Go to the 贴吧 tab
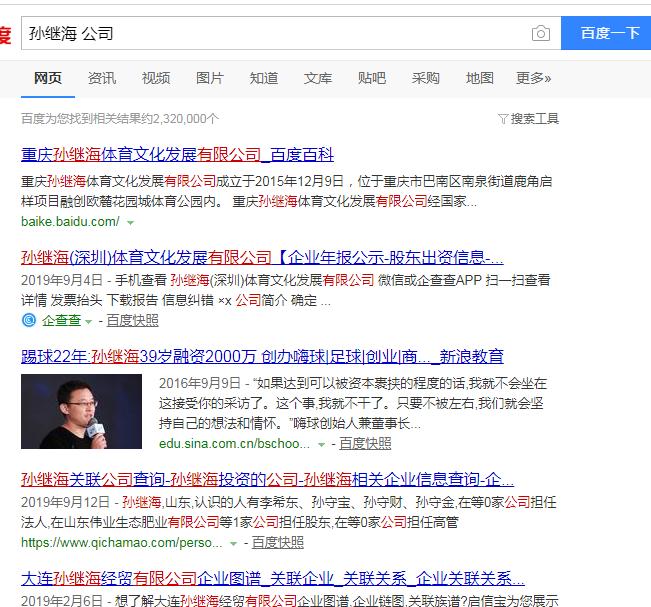The height and width of the screenshot is (607, 651). click(372, 78)
